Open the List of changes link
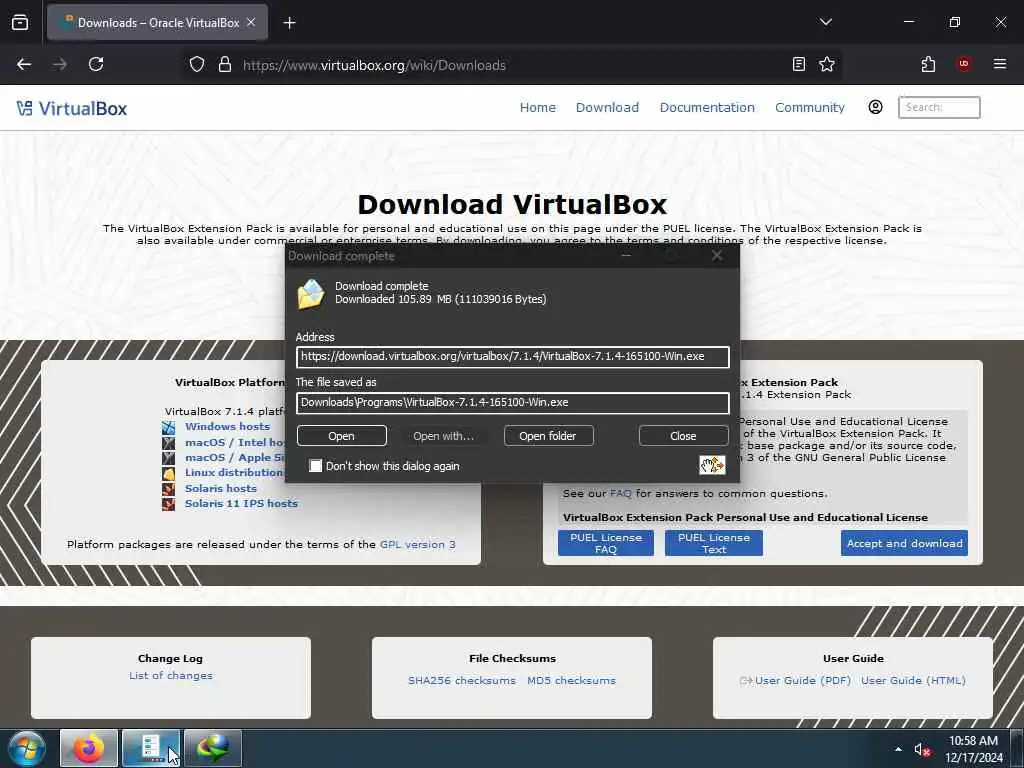This screenshot has width=1024, height=768. tap(170, 675)
